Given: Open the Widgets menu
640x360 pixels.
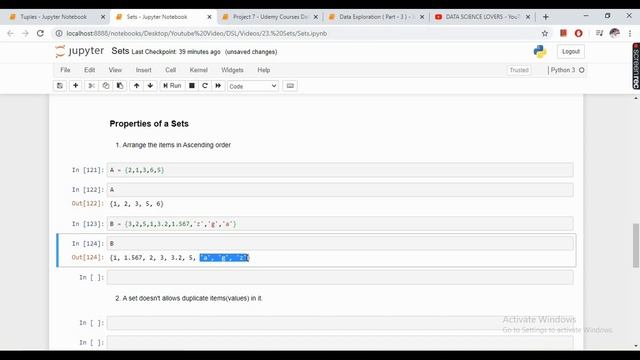Looking at the screenshot, I should pos(232,70).
